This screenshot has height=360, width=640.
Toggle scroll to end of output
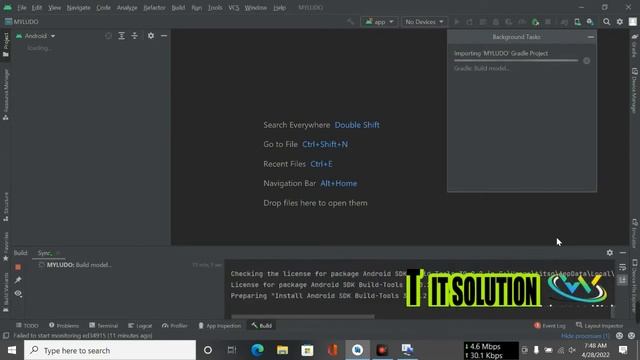coord(622,280)
